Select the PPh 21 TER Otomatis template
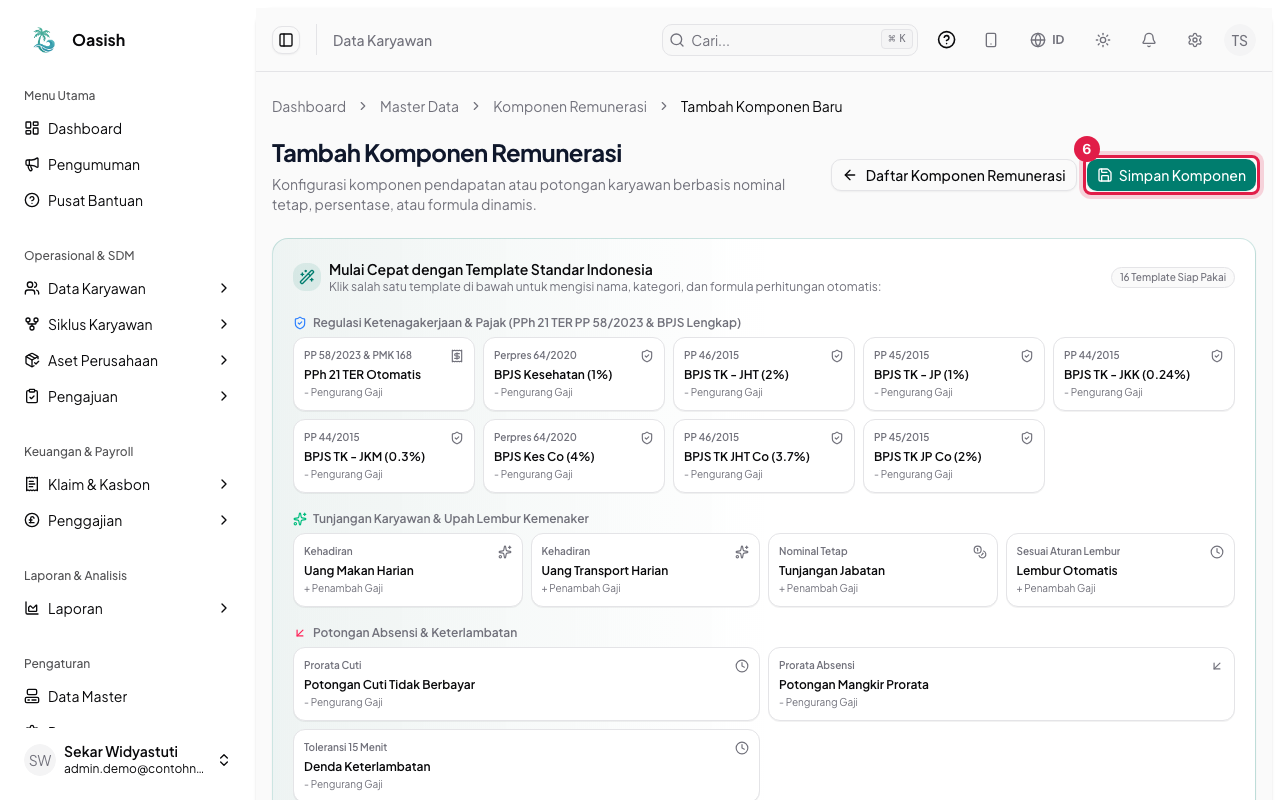Image resolution: width=1280 pixels, height=800 pixels. pyautogui.click(x=384, y=374)
